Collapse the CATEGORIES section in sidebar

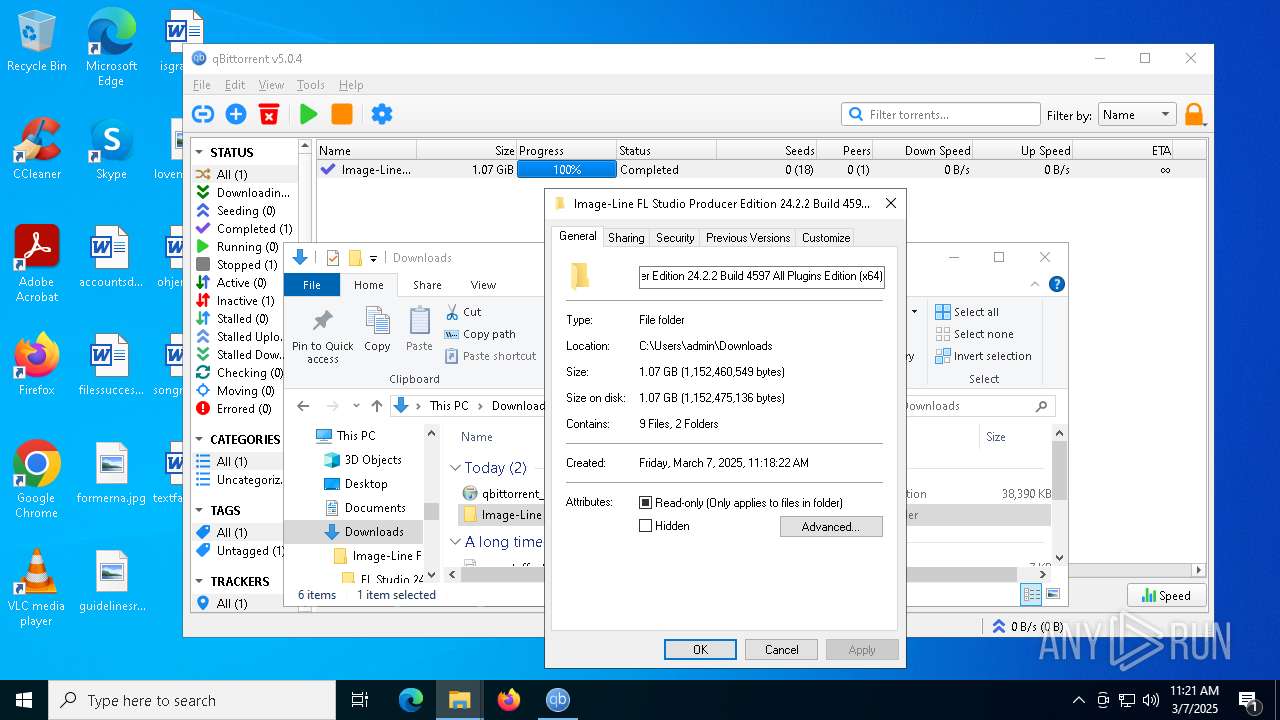click(200, 440)
